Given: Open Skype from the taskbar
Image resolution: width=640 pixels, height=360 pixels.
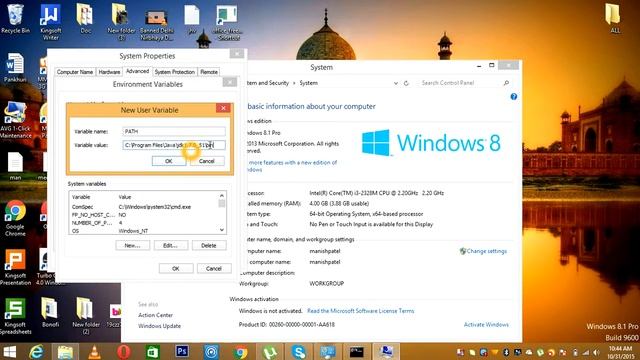Looking at the screenshot, I should 299,351.
